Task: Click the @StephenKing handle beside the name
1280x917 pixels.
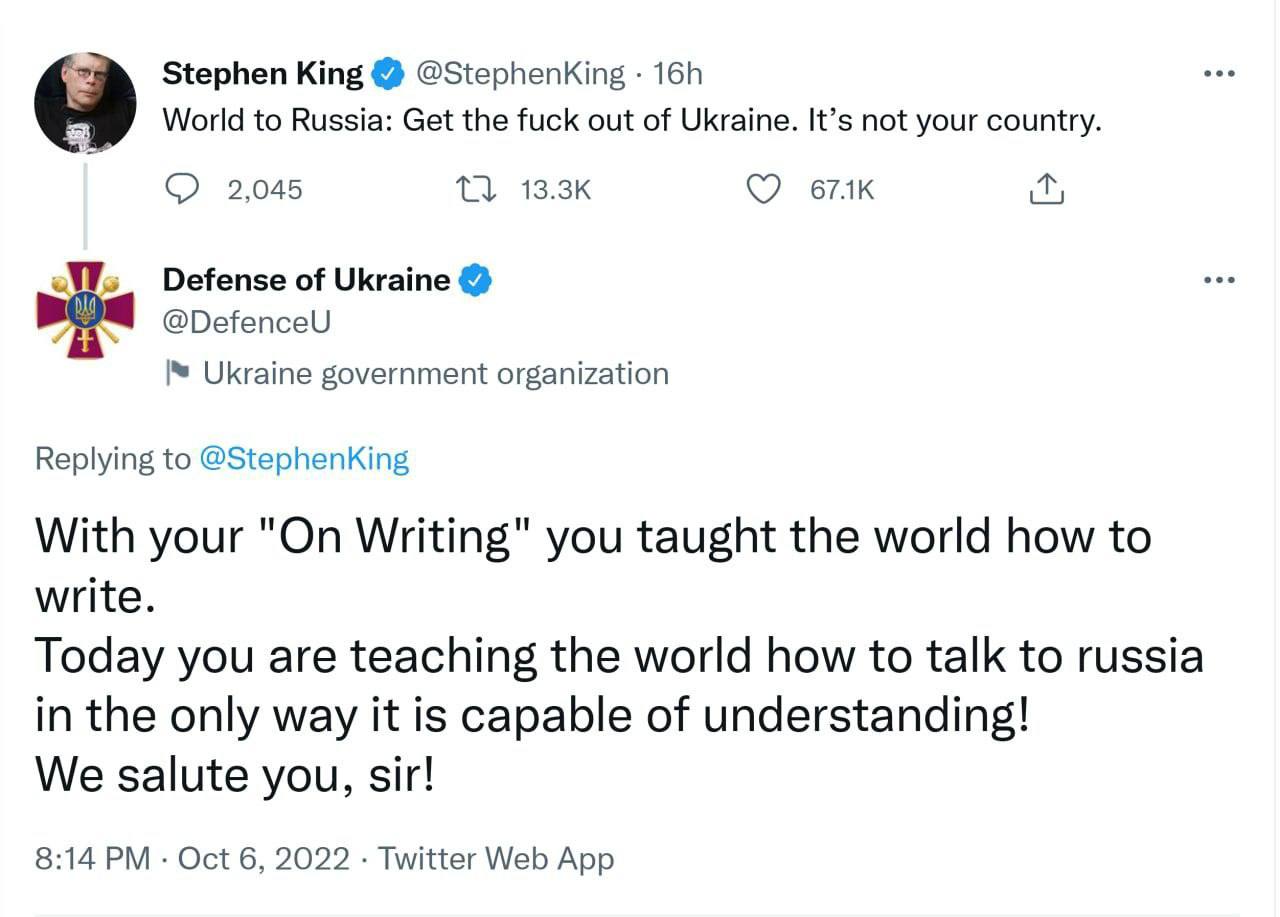Action: click(519, 74)
